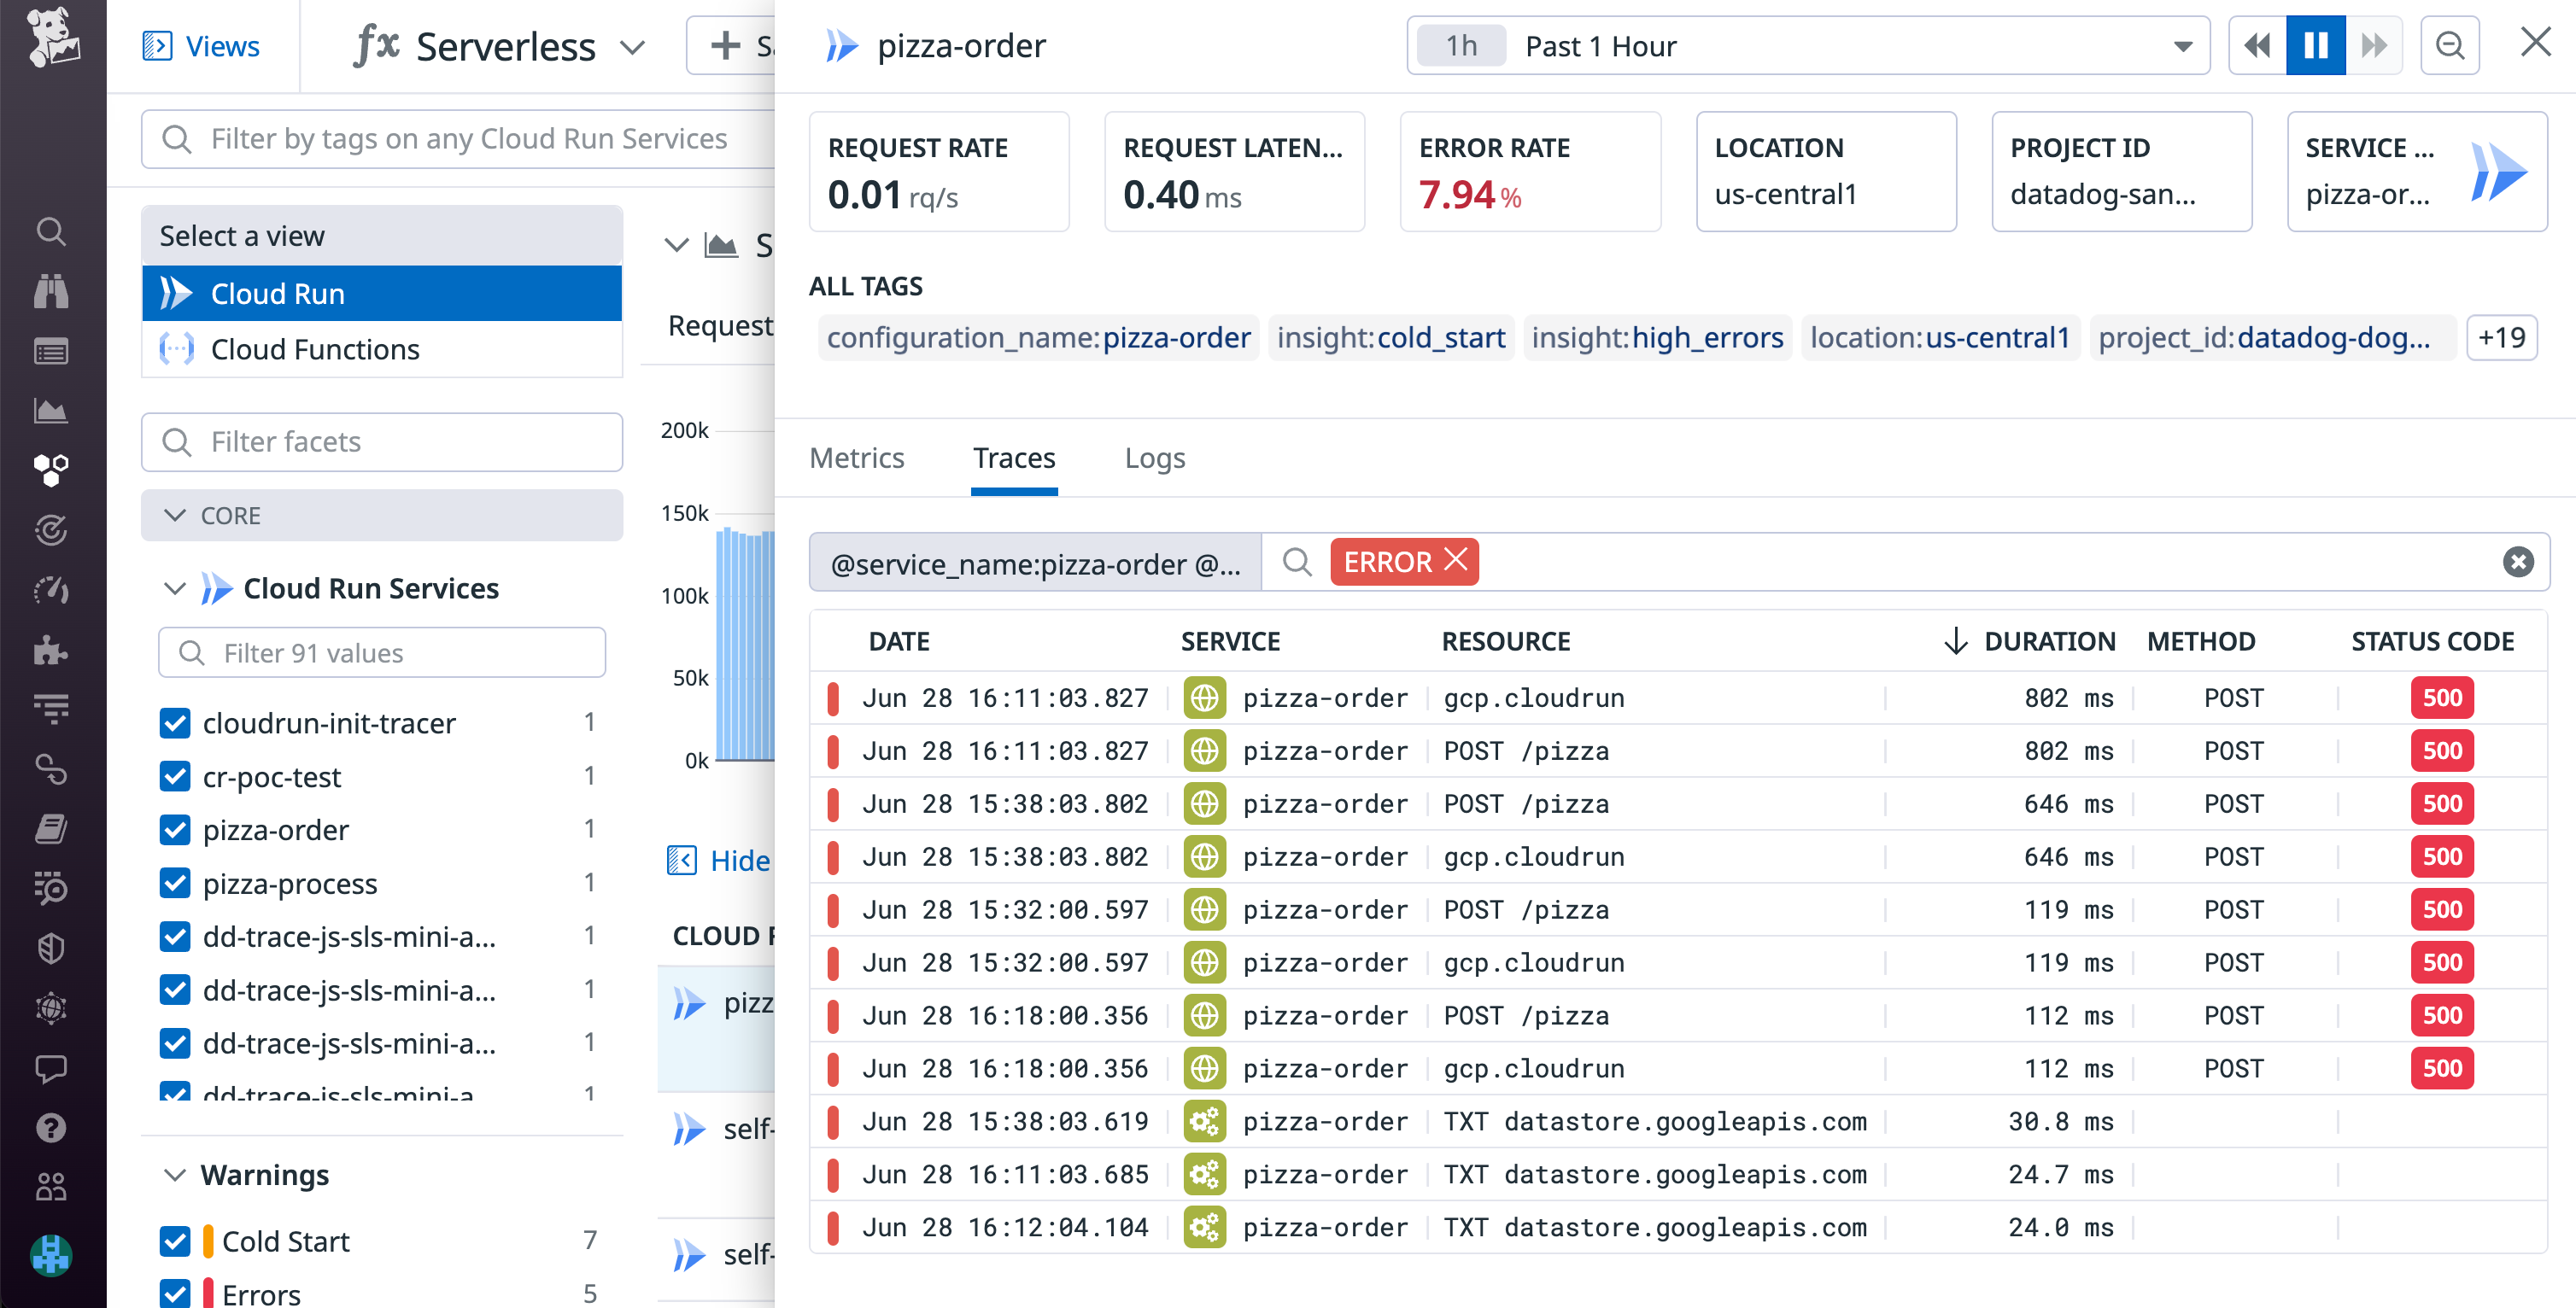The width and height of the screenshot is (2576, 1308).
Task: Select the Infrastructure hexagons icon in sidebar
Action: point(50,470)
